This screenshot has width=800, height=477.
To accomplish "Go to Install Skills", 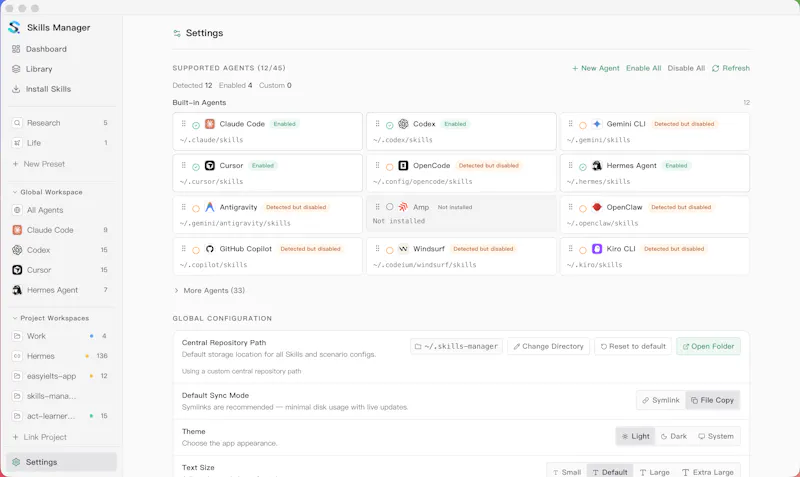I will click(x=61, y=89).
